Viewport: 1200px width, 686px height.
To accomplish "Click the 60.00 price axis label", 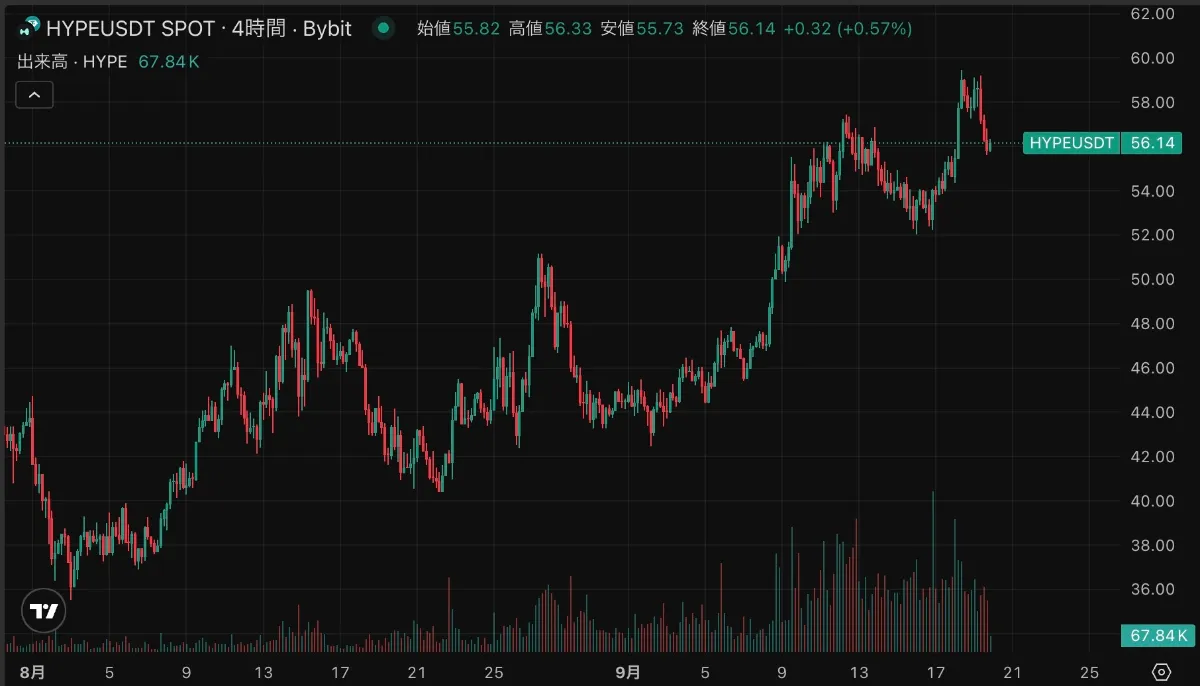I will click(1151, 58).
